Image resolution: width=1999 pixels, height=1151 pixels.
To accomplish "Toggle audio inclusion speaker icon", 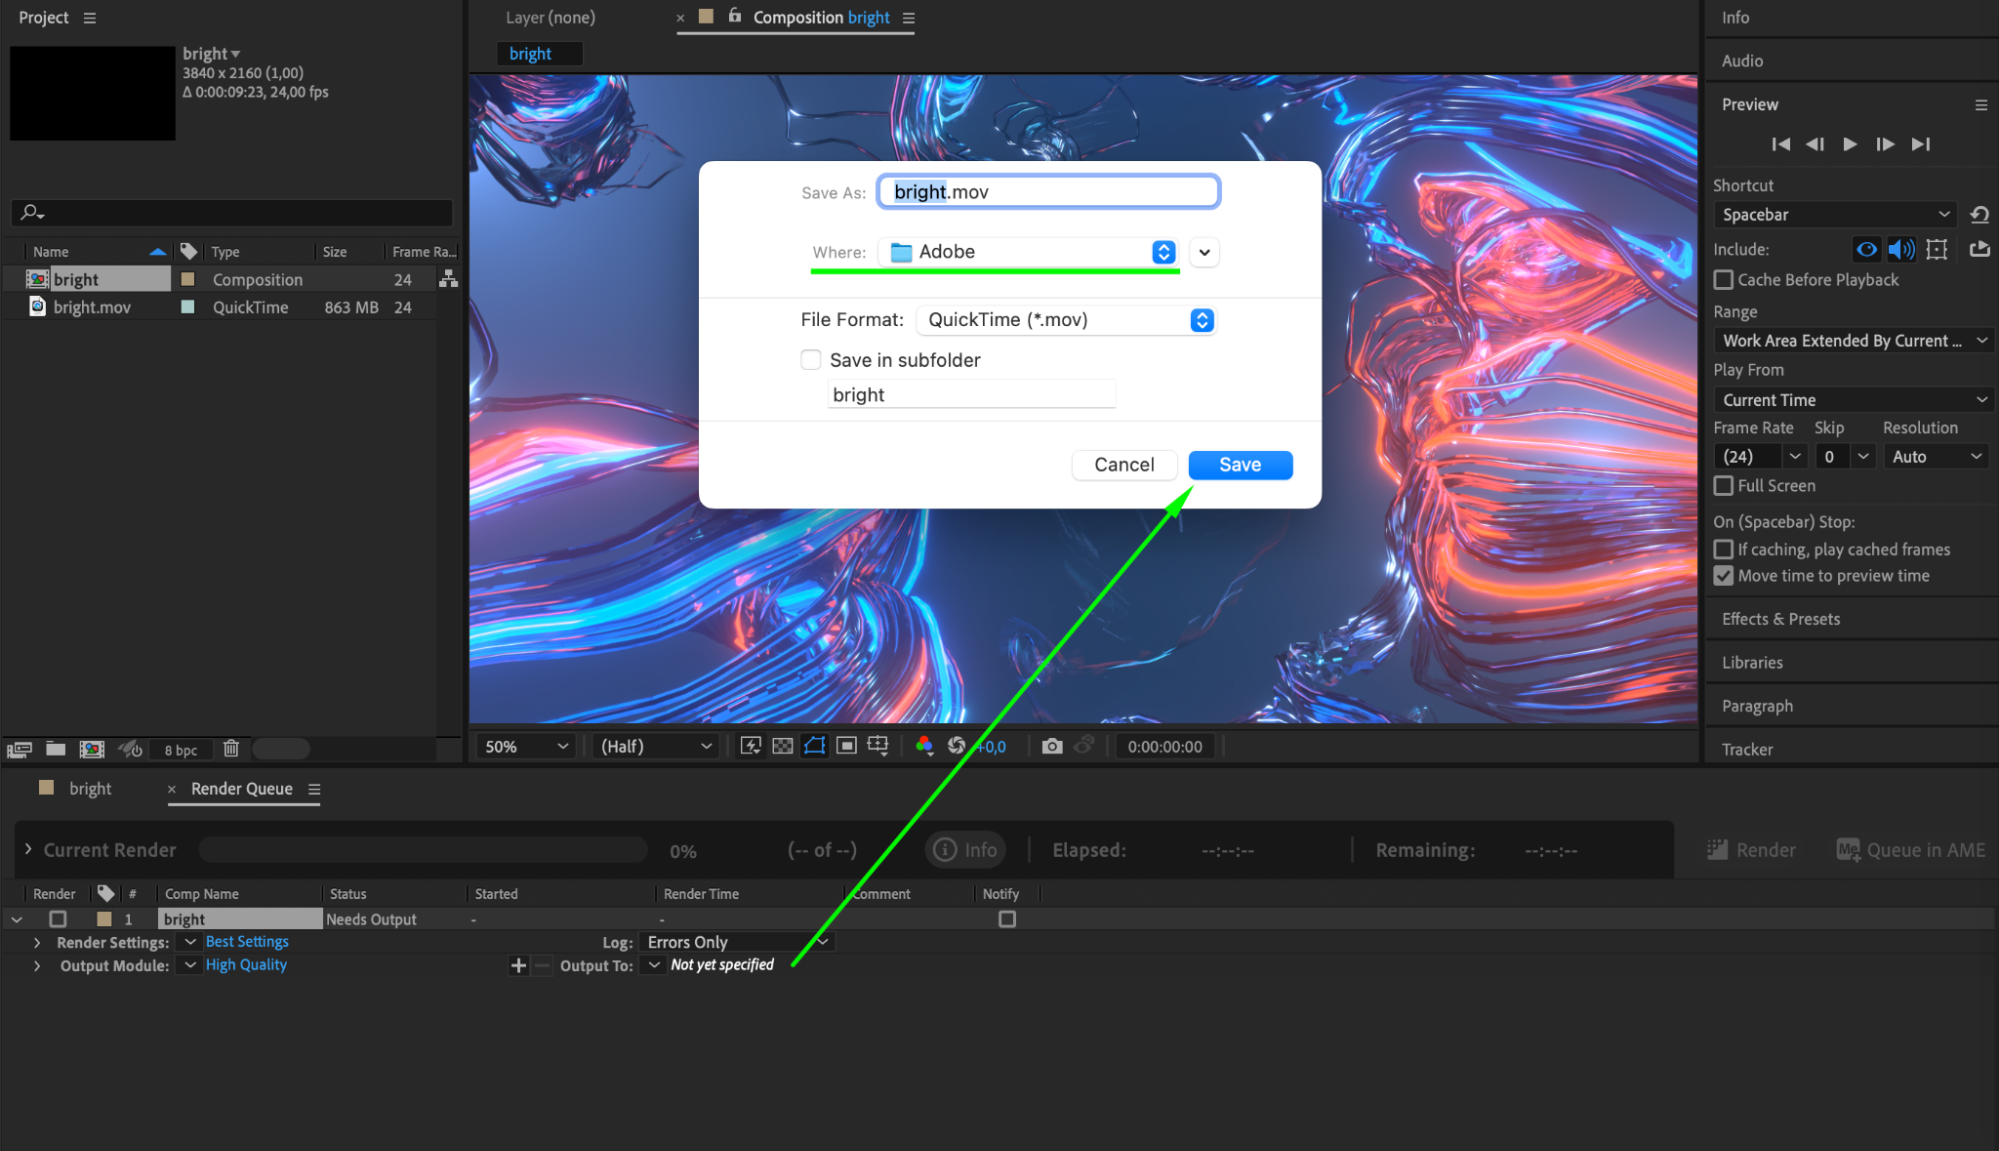I will tap(1901, 249).
